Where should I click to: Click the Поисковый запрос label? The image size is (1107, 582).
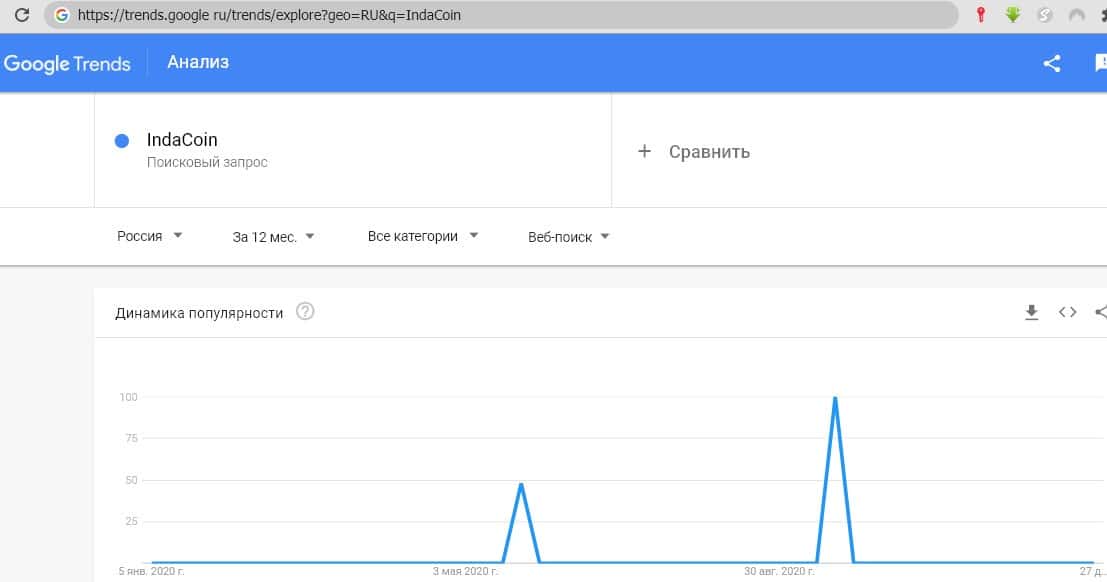coord(207,162)
